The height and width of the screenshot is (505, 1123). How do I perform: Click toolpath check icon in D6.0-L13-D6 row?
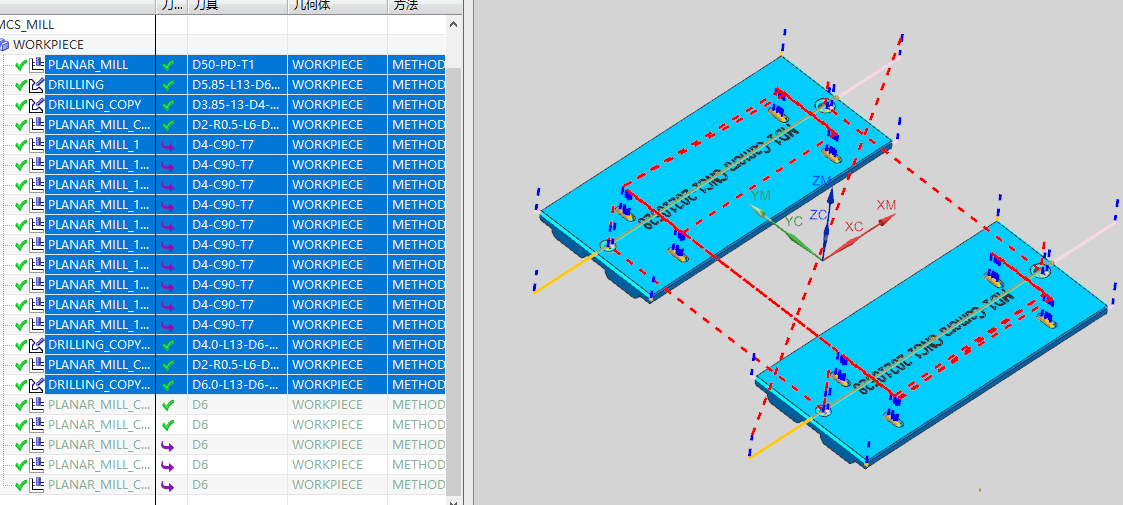pyautogui.click(x=168, y=385)
